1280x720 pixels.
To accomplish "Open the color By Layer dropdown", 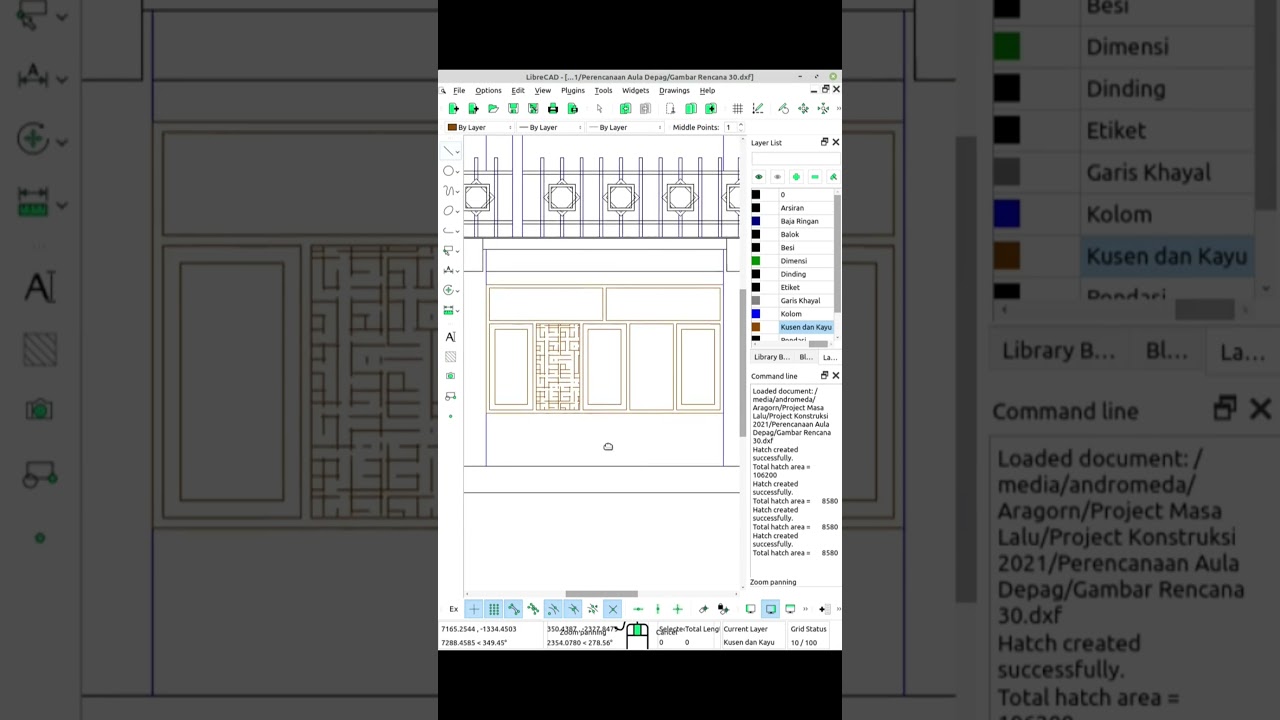I will coord(480,127).
